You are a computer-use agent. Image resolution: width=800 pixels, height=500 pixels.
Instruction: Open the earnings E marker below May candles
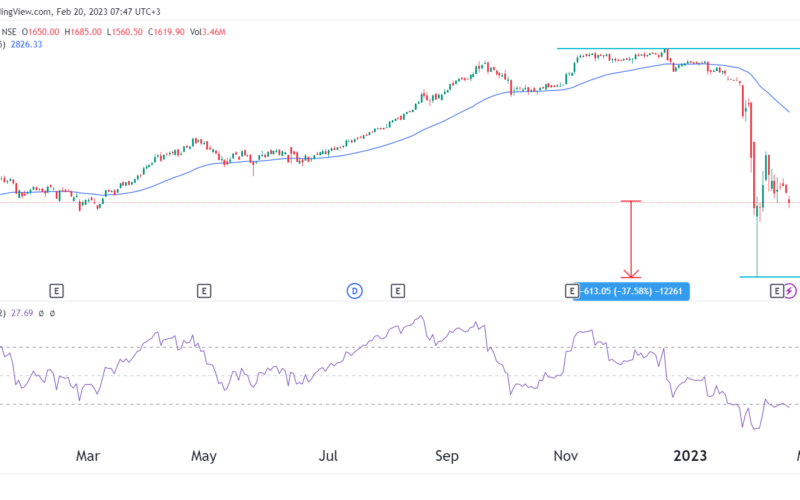point(203,291)
